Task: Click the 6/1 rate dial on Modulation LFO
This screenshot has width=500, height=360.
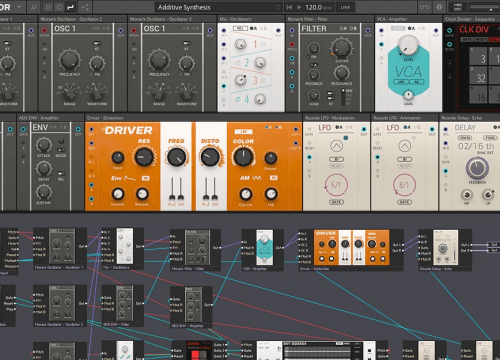Action: (x=336, y=185)
